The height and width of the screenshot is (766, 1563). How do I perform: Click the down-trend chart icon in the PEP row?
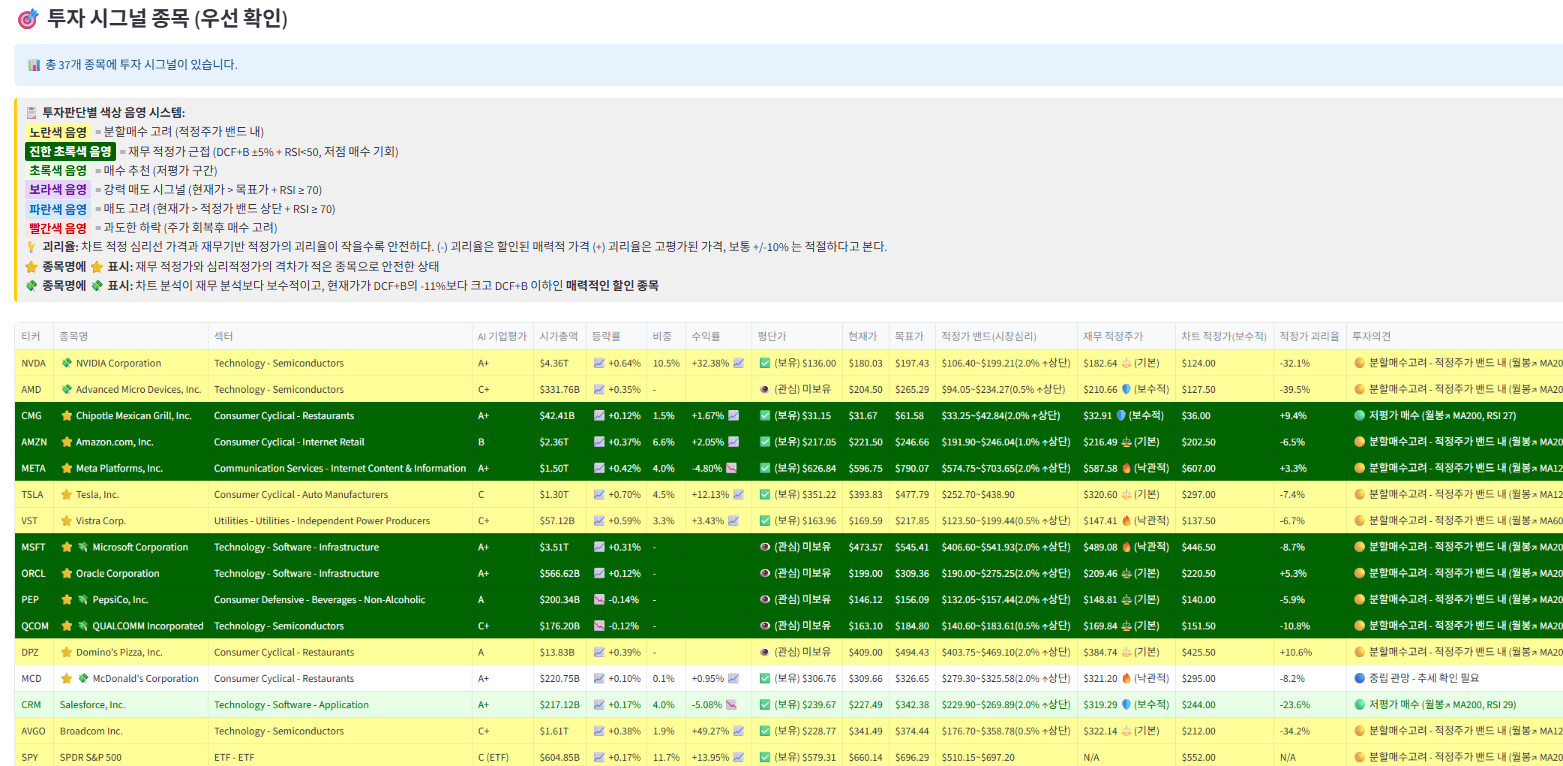pos(599,600)
